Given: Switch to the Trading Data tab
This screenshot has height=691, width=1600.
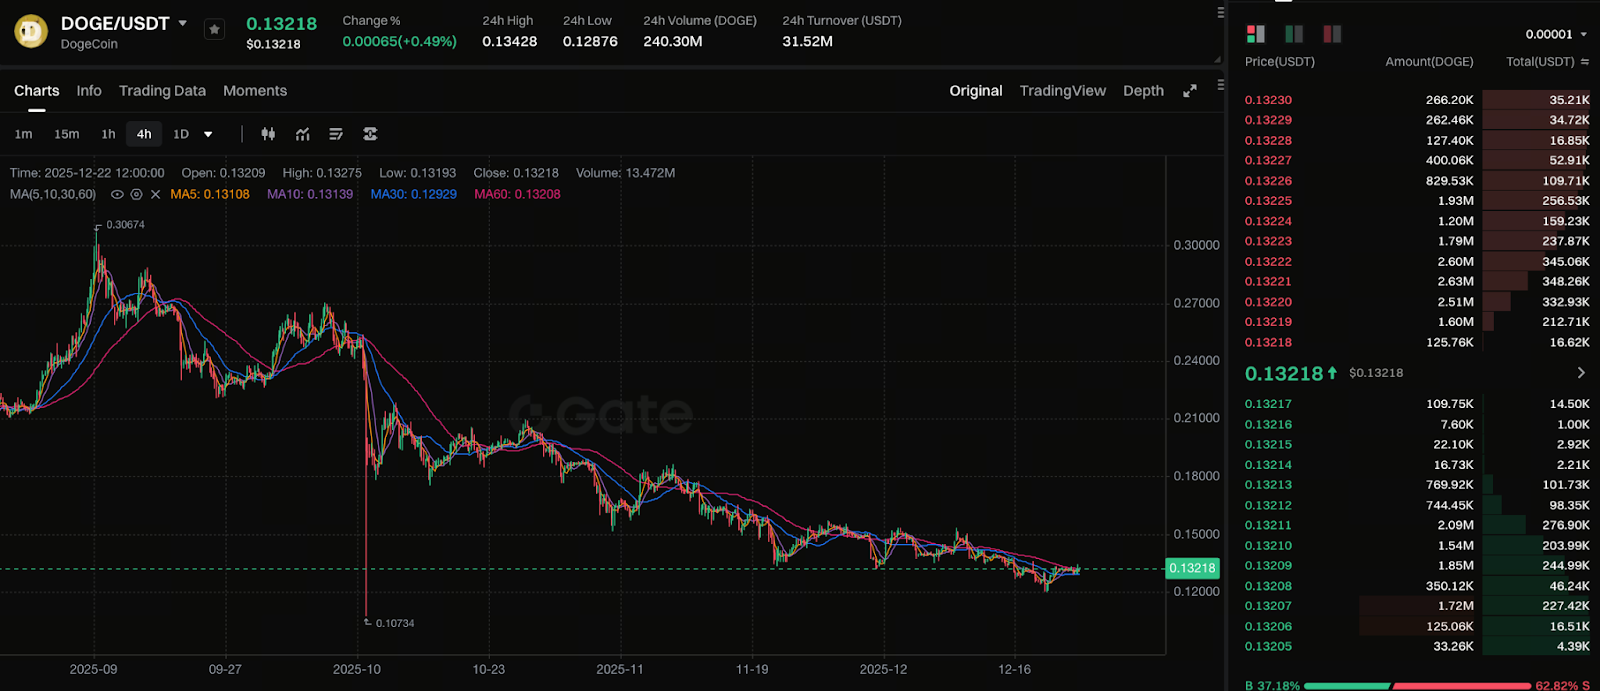Looking at the screenshot, I should [x=162, y=91].
